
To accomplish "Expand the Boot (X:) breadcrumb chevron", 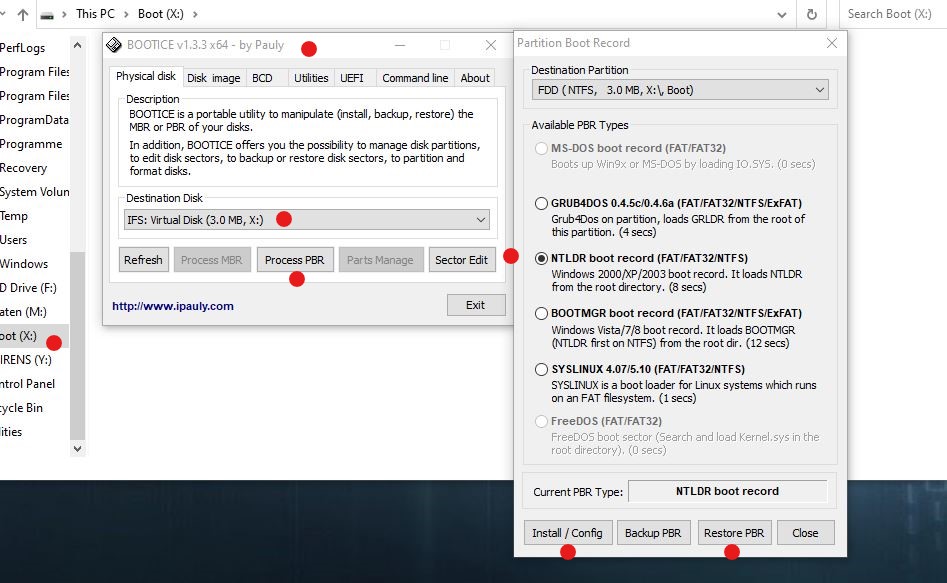I will pyautogui.click(x=195, y=14).
